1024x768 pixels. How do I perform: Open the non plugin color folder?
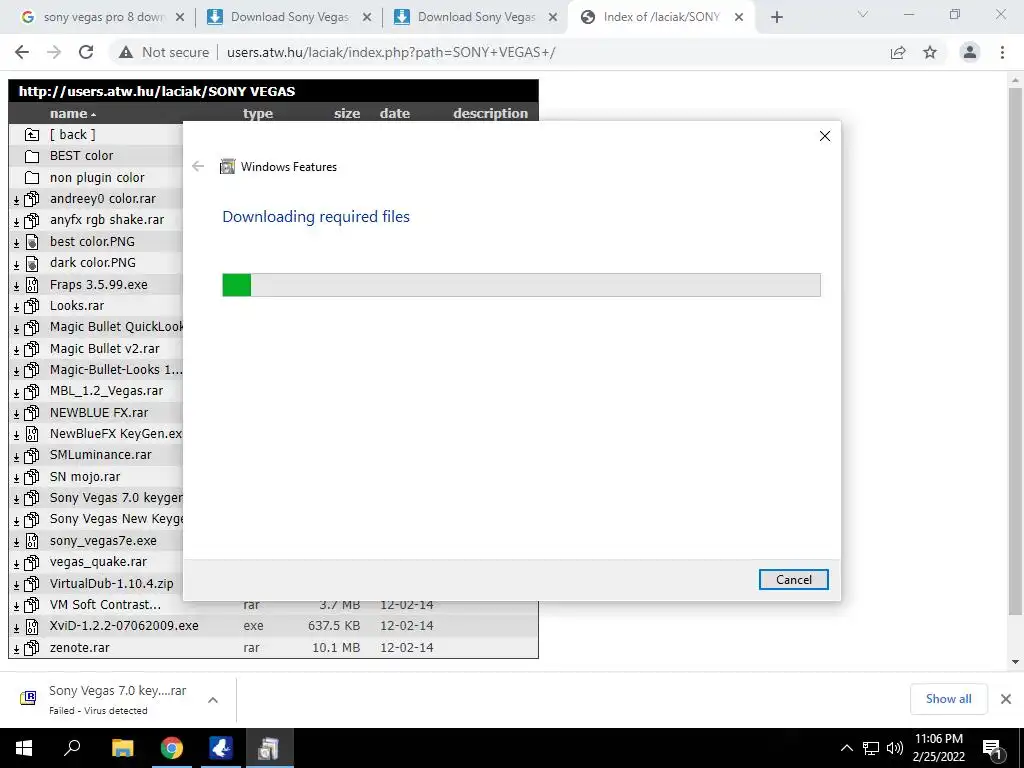point(97,178)
